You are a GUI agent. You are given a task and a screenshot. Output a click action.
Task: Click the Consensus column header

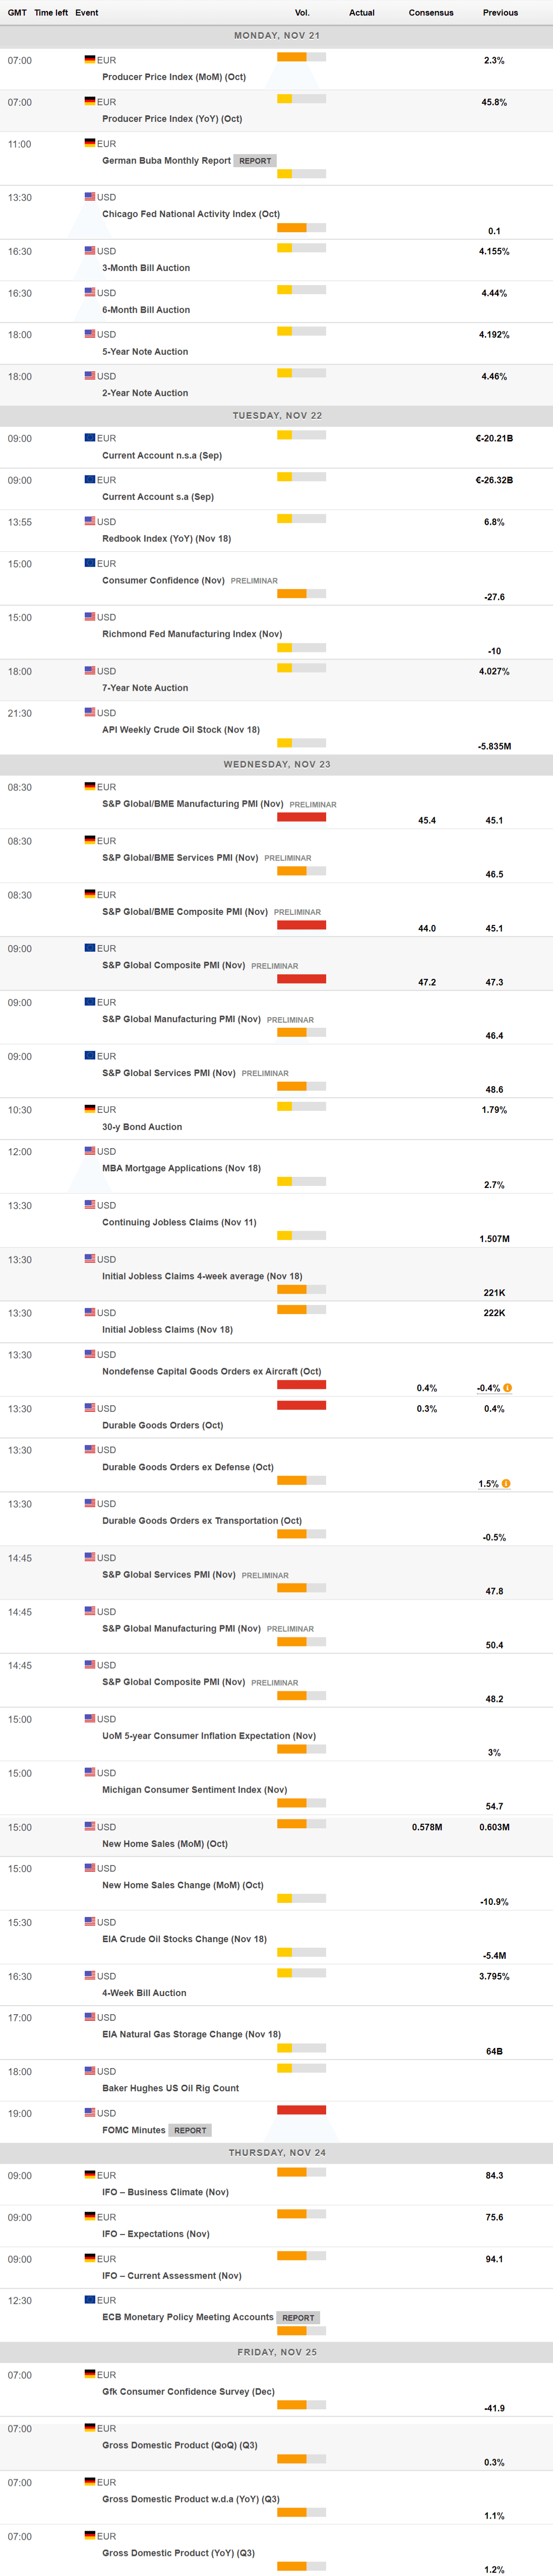(431, 13)
